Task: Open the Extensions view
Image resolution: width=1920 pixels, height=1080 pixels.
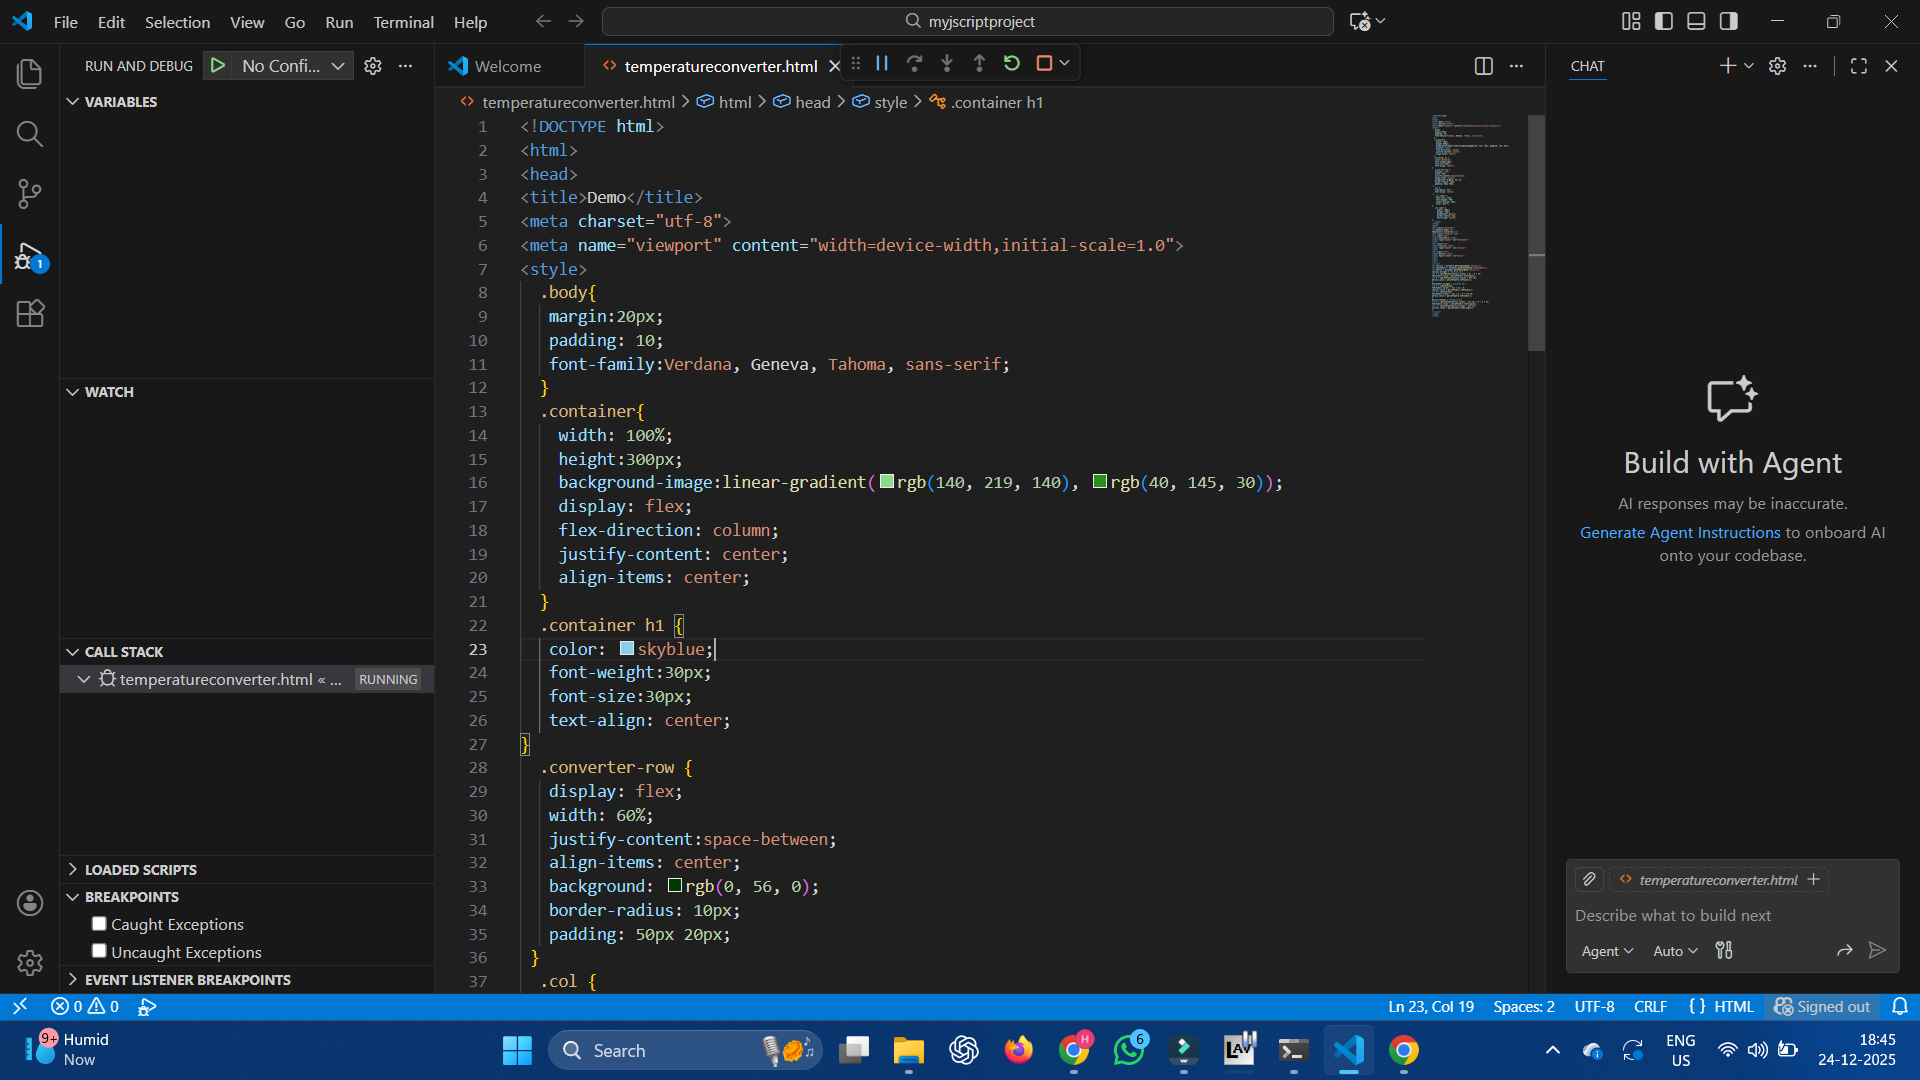Action: 30,314
